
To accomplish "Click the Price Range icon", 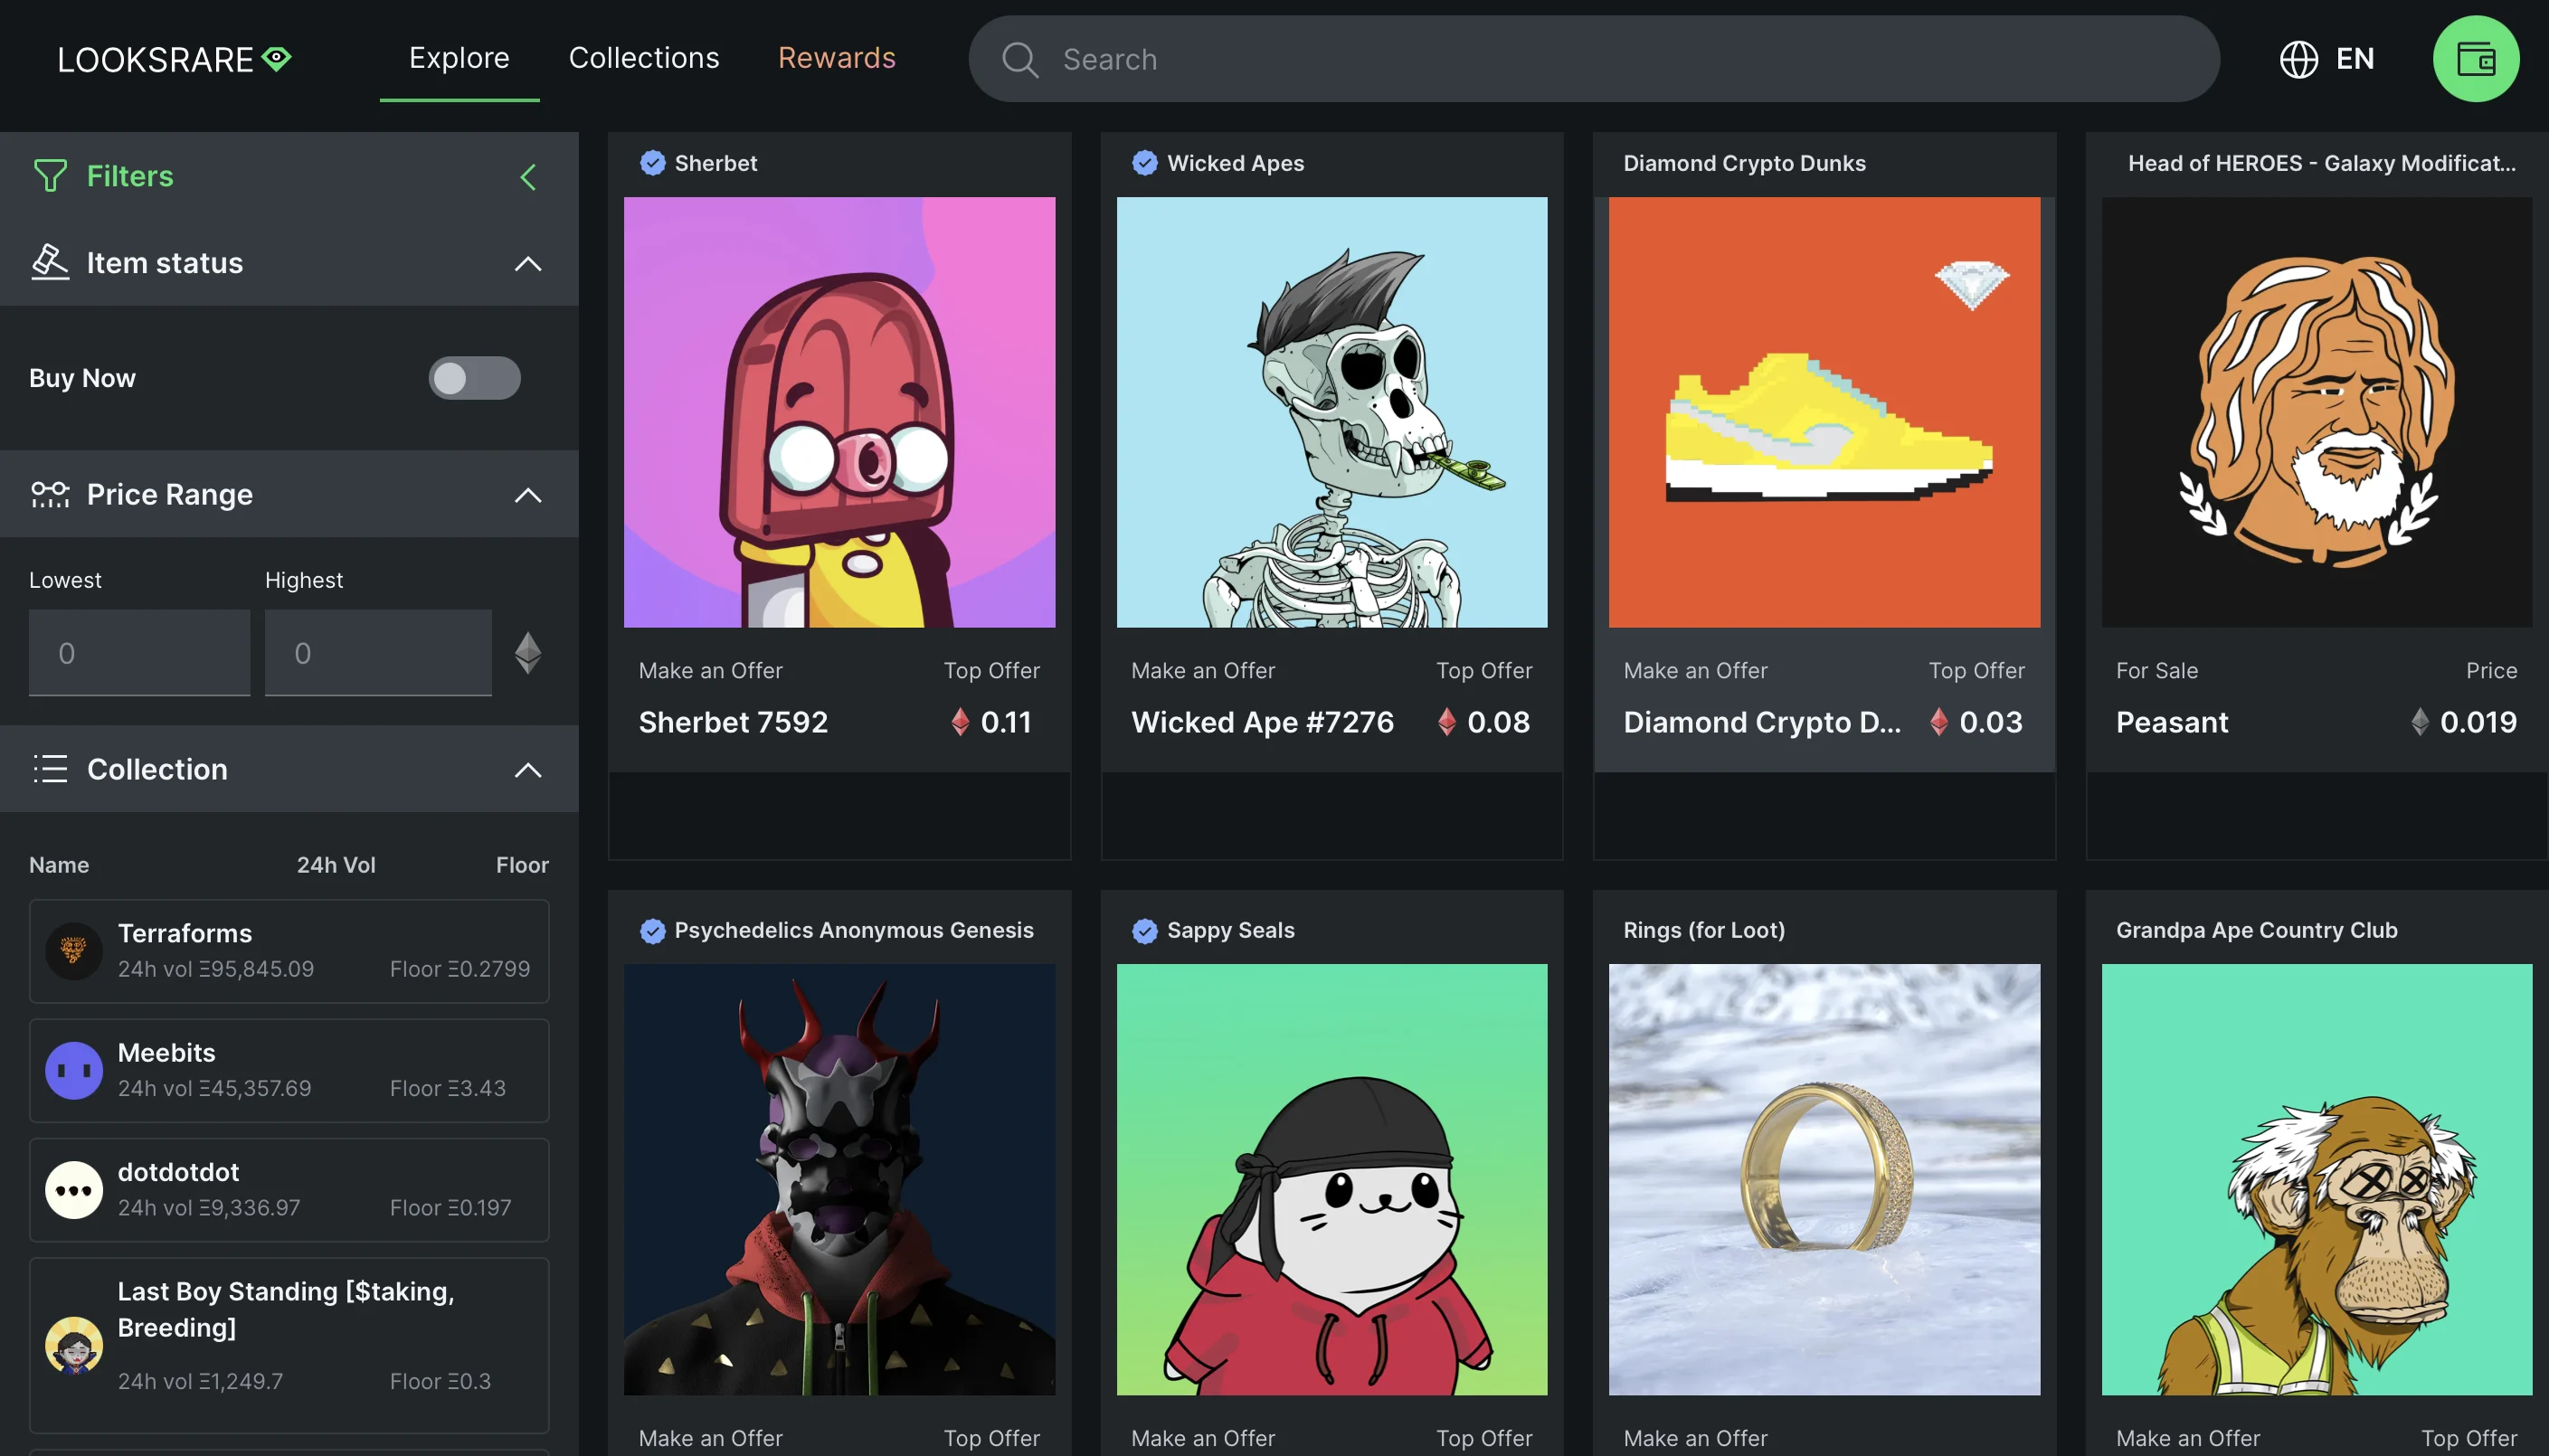I will click(x=50, y=494).
